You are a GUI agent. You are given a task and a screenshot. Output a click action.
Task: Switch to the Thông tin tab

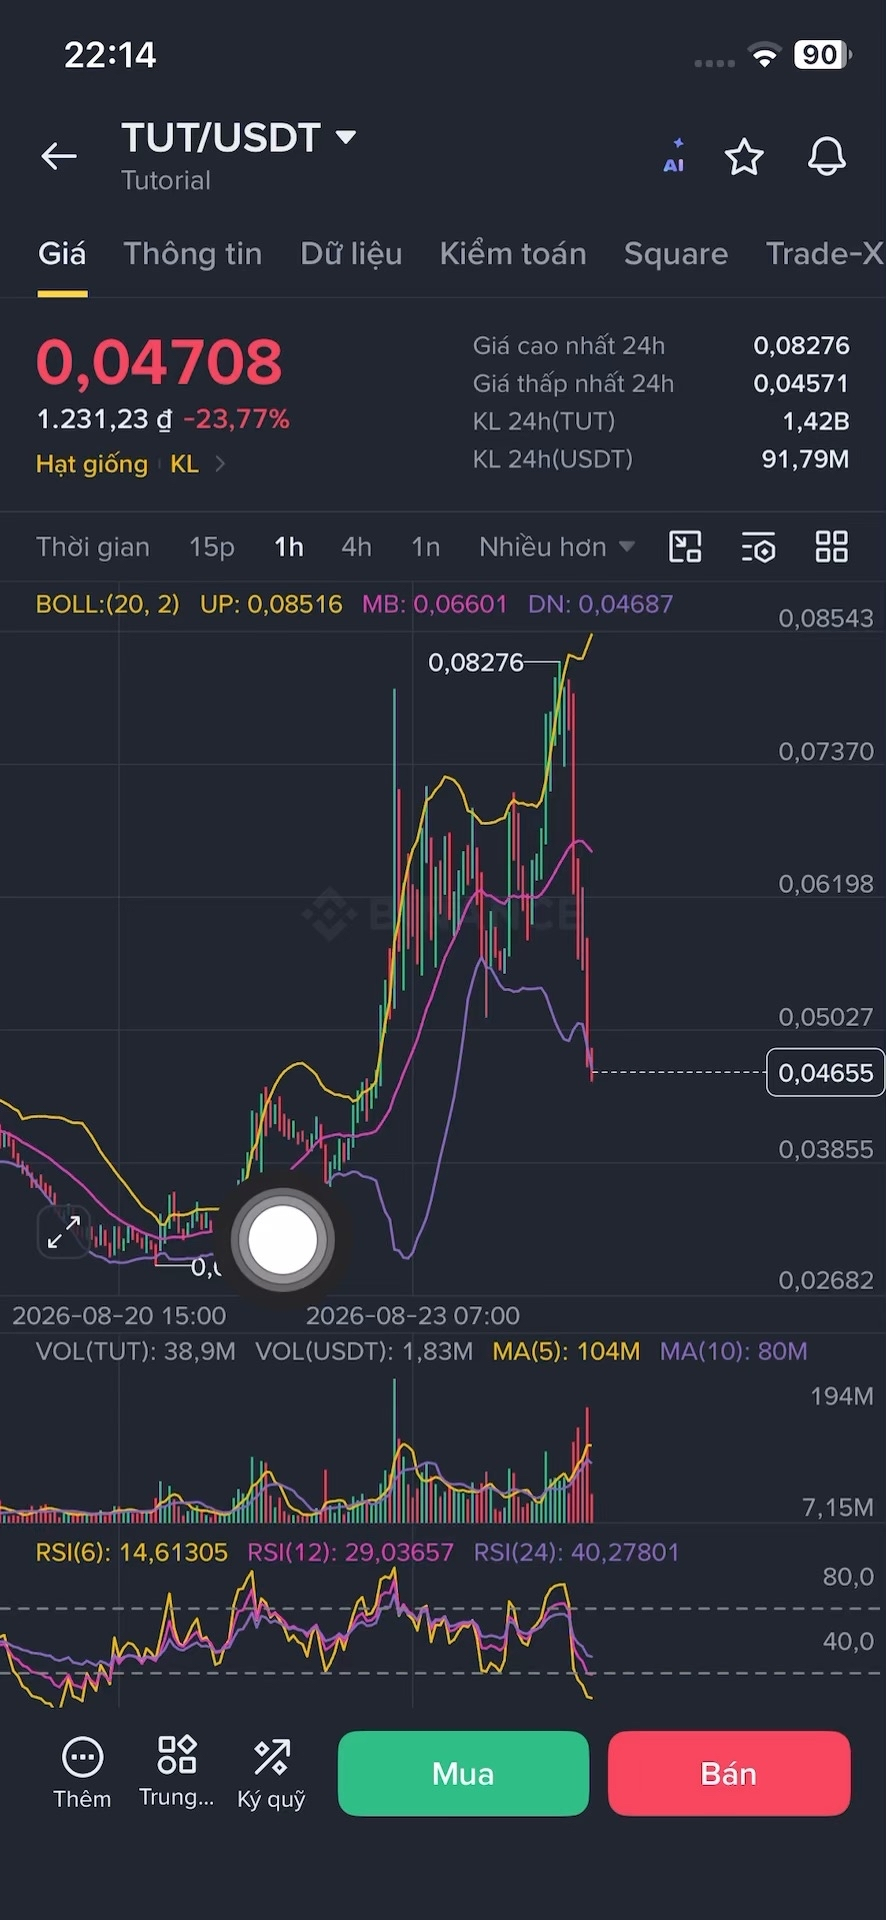(193, 254)
